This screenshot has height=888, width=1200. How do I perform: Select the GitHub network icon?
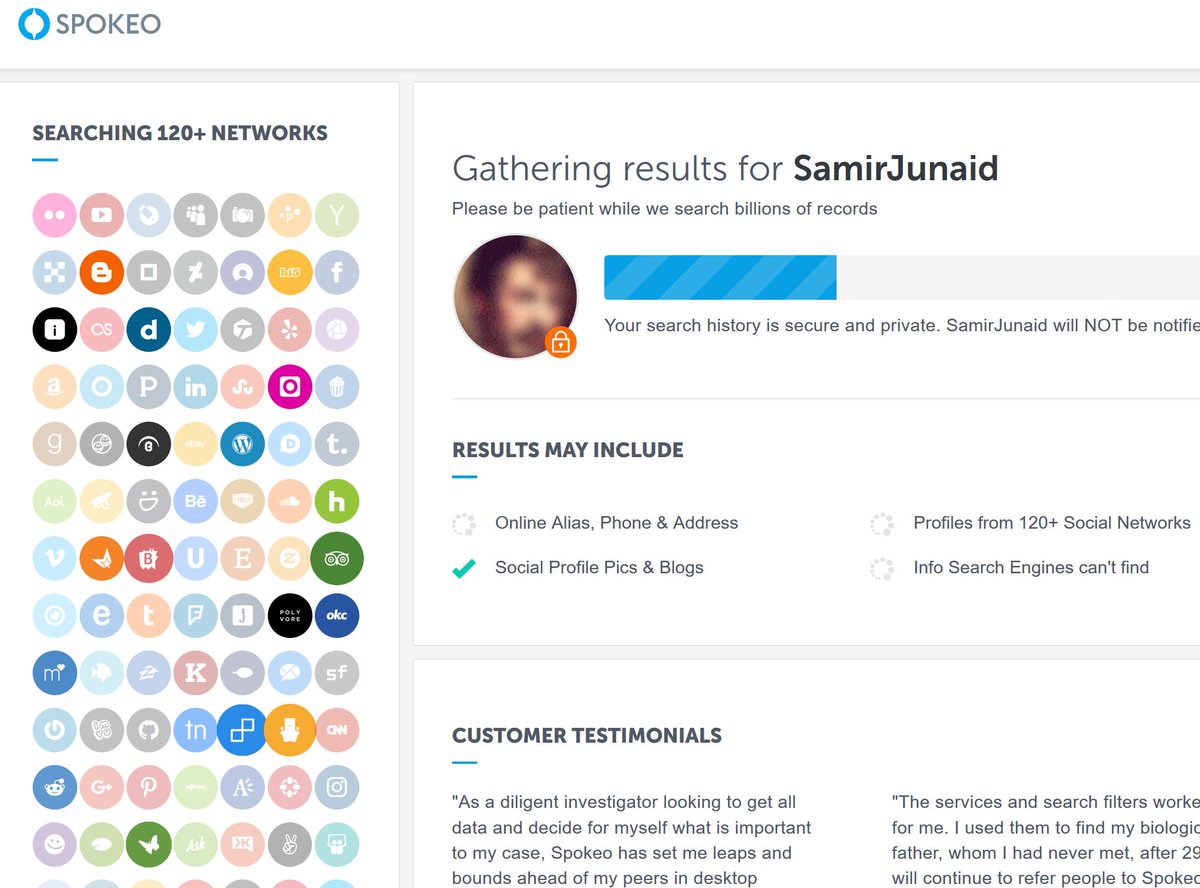coord(148,731)
